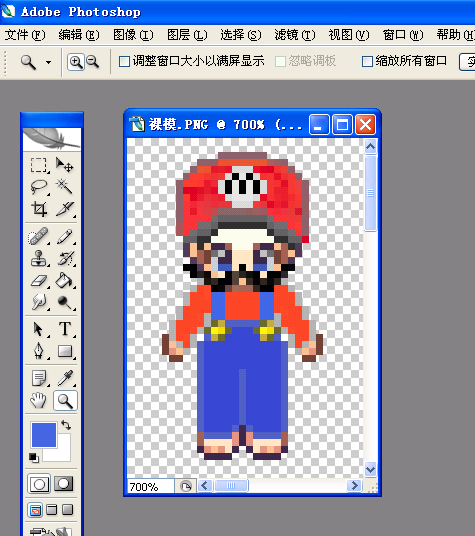Screen dimensions: 475x536
Task: Open the 窗口(W) menu
Action: tap(403, 35)
